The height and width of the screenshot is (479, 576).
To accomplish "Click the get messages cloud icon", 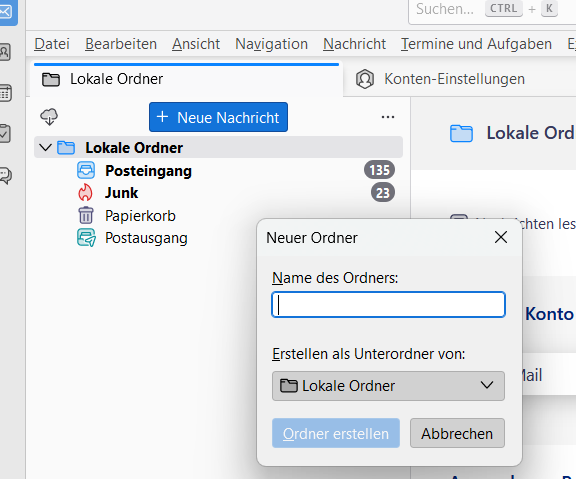I will [49, 117].
